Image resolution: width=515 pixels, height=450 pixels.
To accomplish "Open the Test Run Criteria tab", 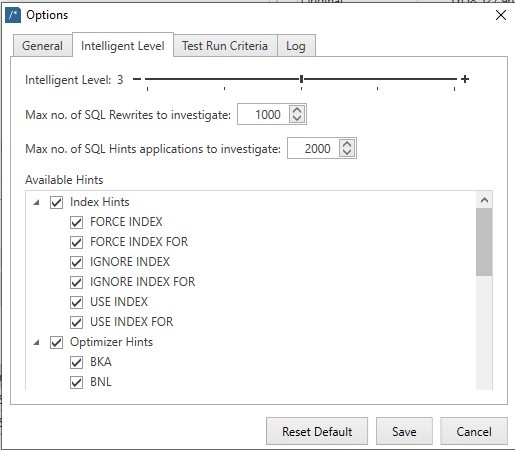I will click(x=225, y=46).
